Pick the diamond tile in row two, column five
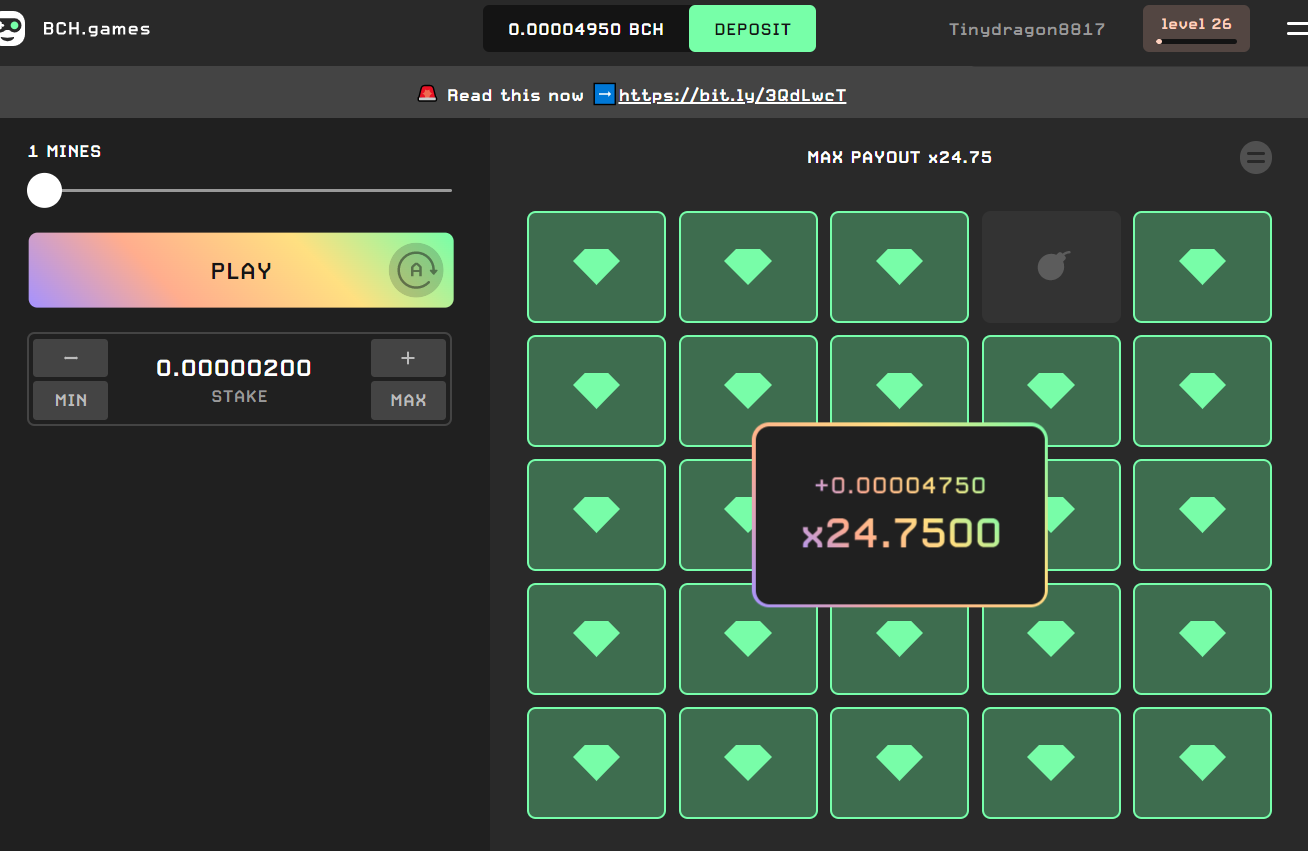Screen dimensions: 1308x851 point(1202,391)
